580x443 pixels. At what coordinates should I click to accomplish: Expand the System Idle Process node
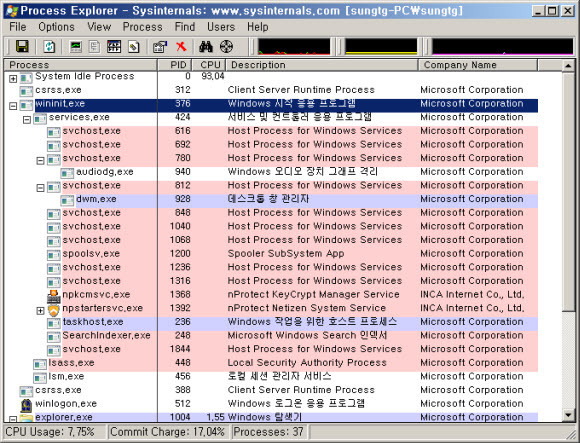13,79
